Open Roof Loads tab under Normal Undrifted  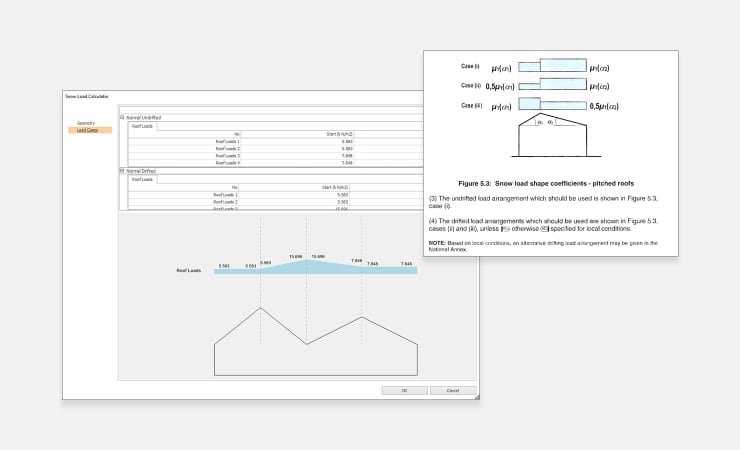(x=142, y=126)
